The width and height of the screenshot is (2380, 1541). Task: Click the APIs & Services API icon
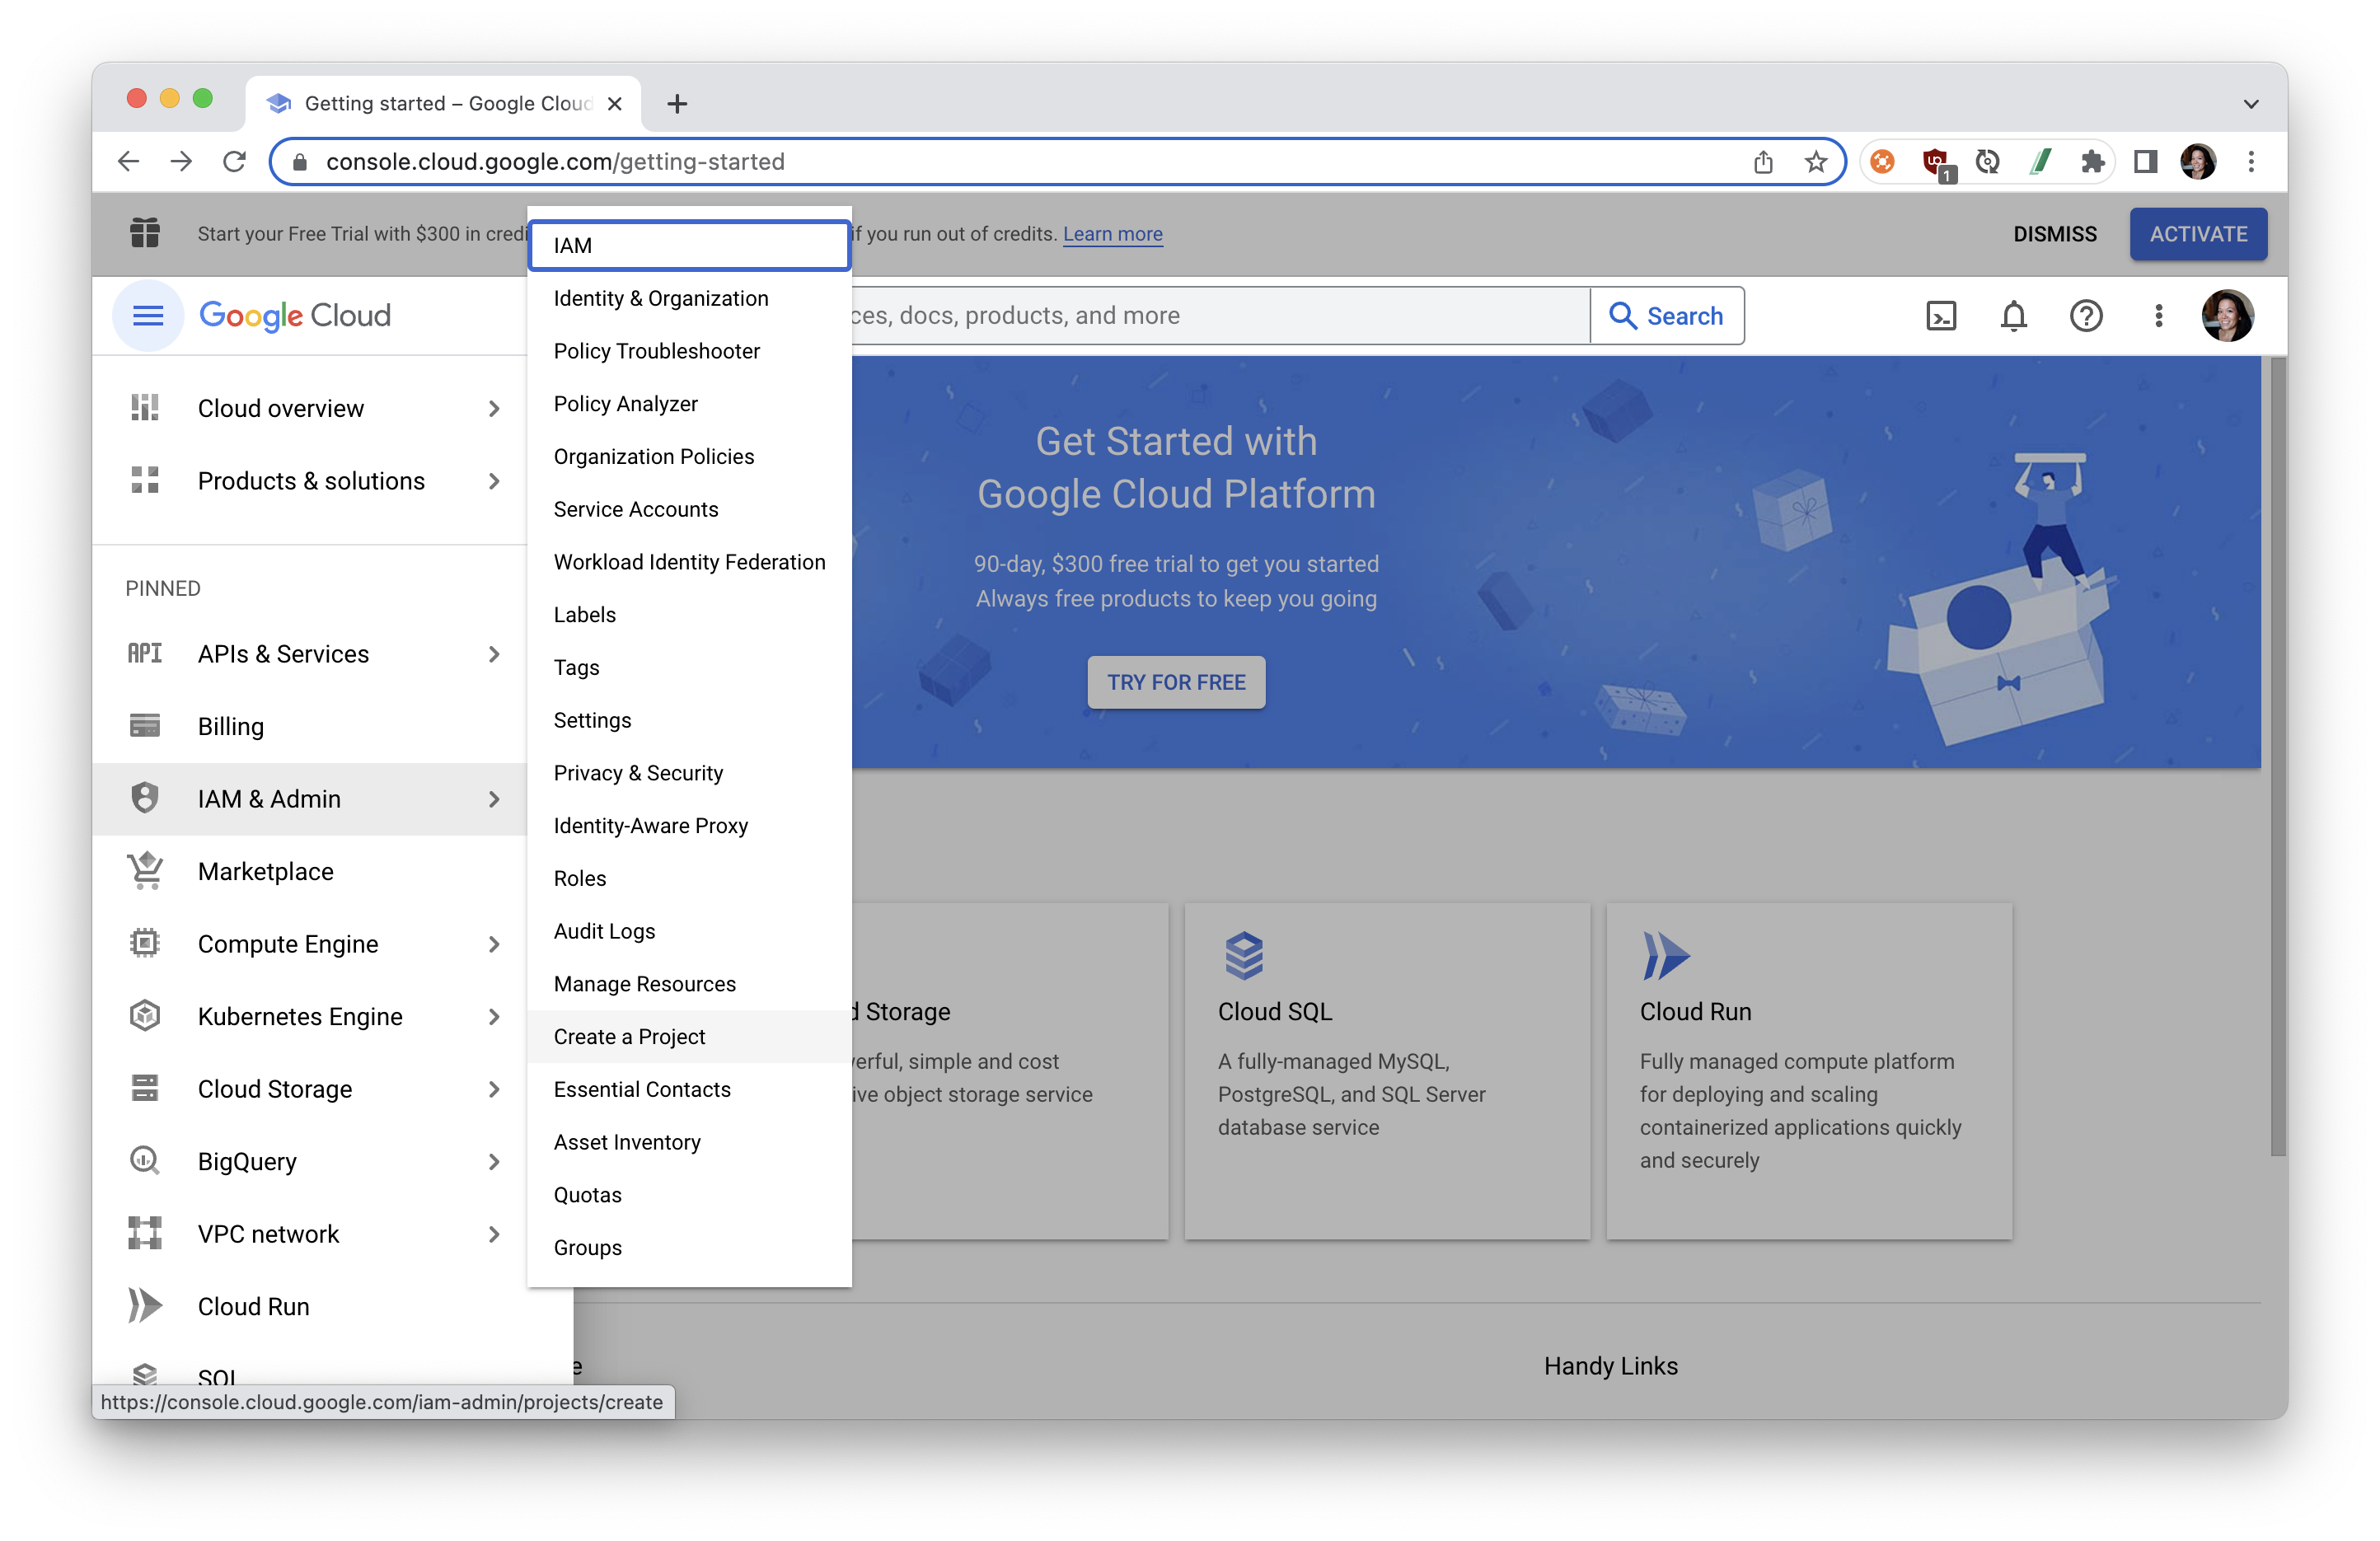coord(145,654)
